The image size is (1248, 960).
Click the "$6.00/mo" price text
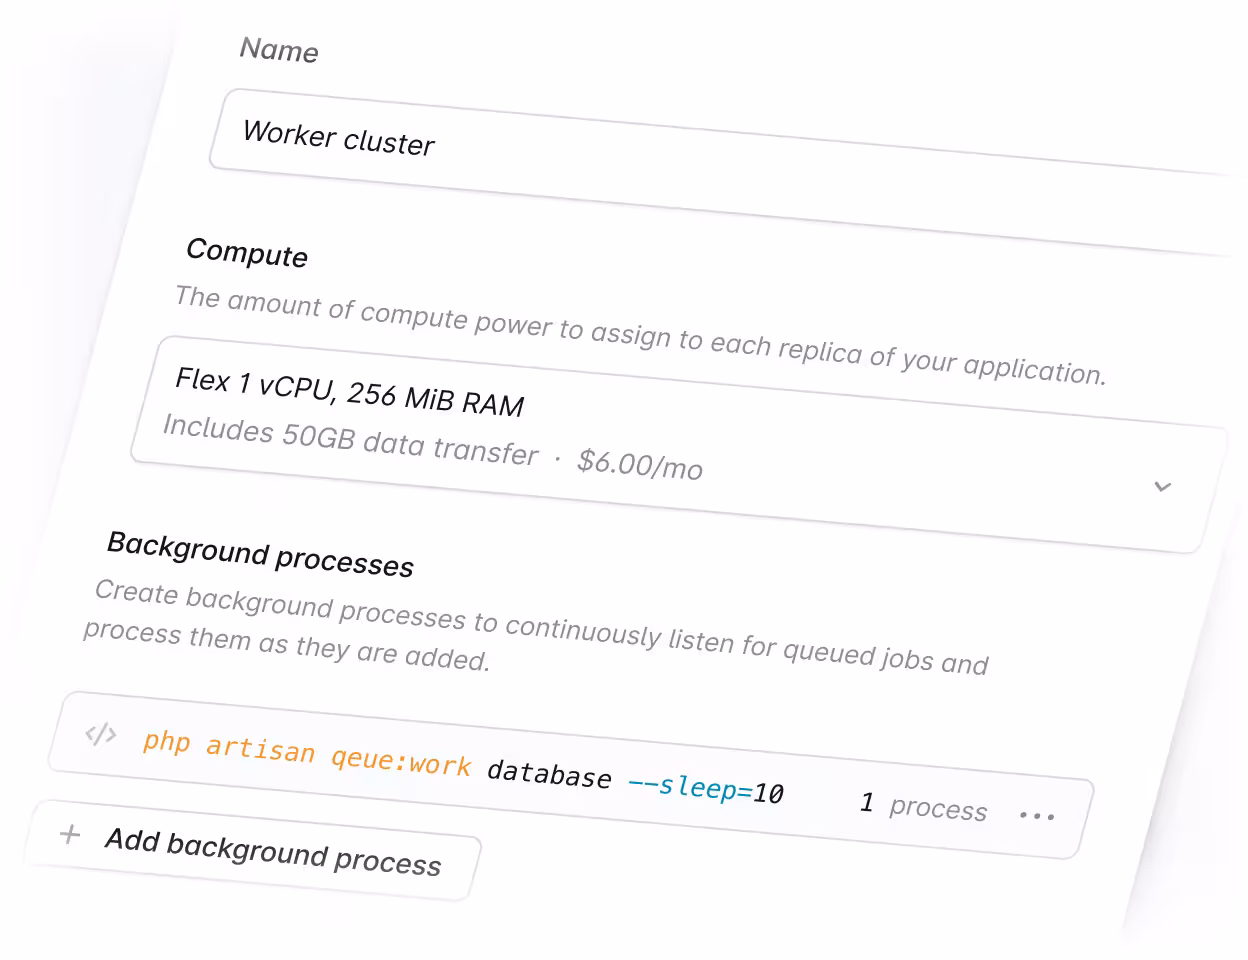coord(640,464)
